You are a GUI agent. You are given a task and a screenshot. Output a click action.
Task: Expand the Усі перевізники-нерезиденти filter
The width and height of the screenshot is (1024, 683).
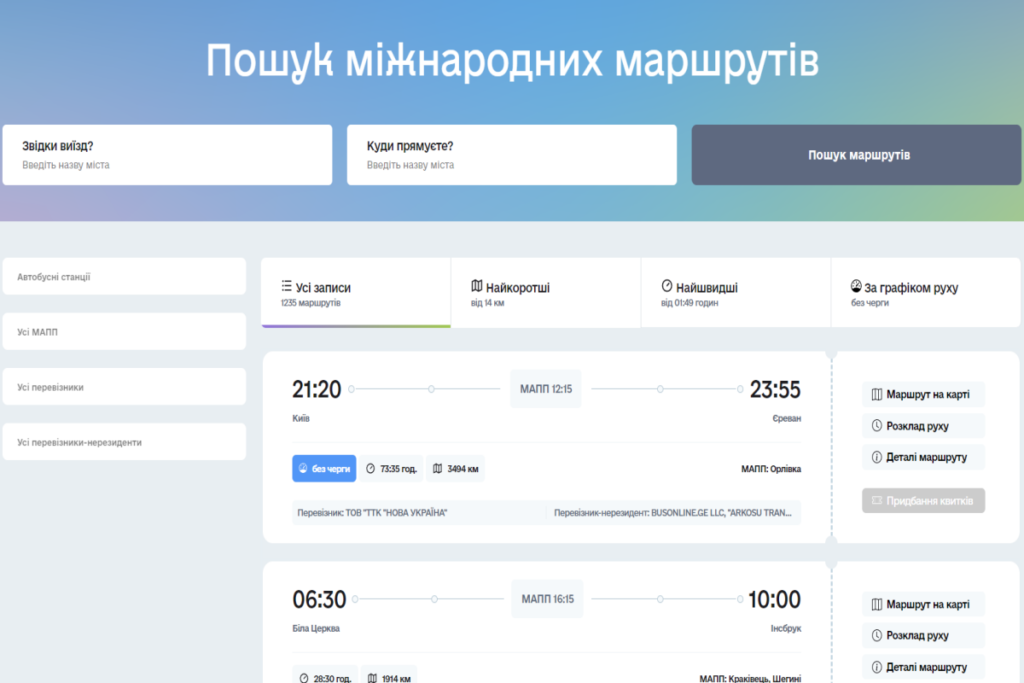coord(124,441)
